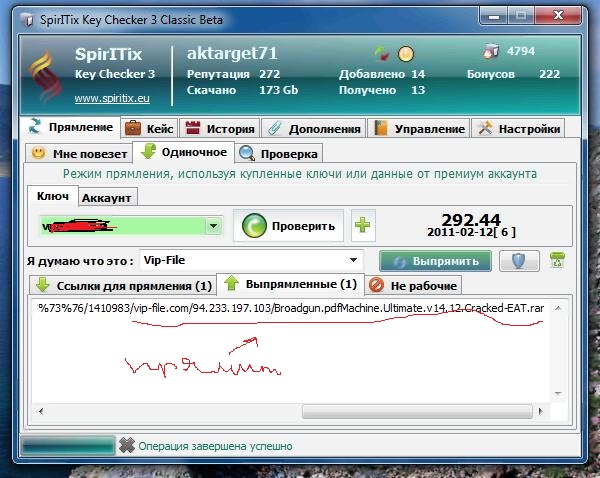Image resolution: width=600 pixels, height=478 pixels.
Task: Click the gold coin icon
Action: pyautogui.click(x=406, y=54)
